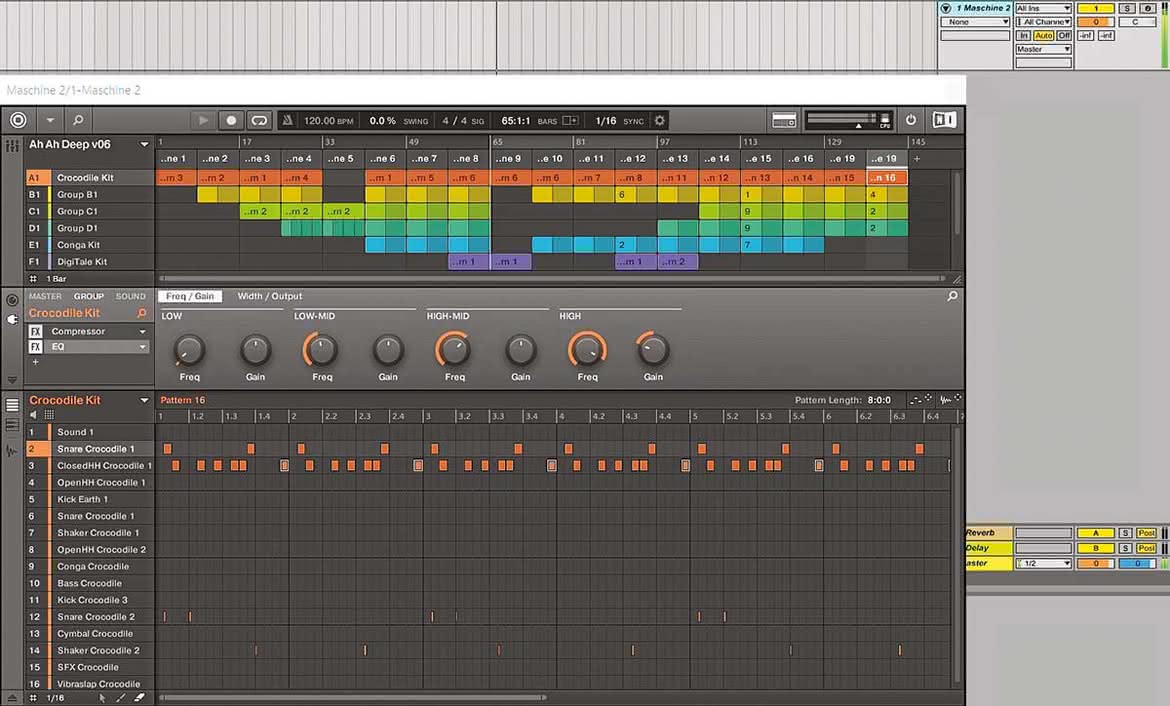
Task: Select the pencil paint tool in the footer
Action: [x=121, y=698]
